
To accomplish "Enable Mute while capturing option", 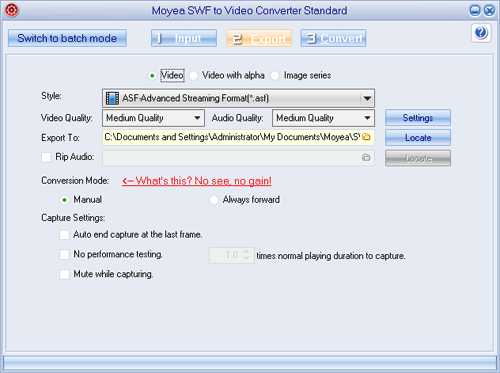I will point(64,274).
